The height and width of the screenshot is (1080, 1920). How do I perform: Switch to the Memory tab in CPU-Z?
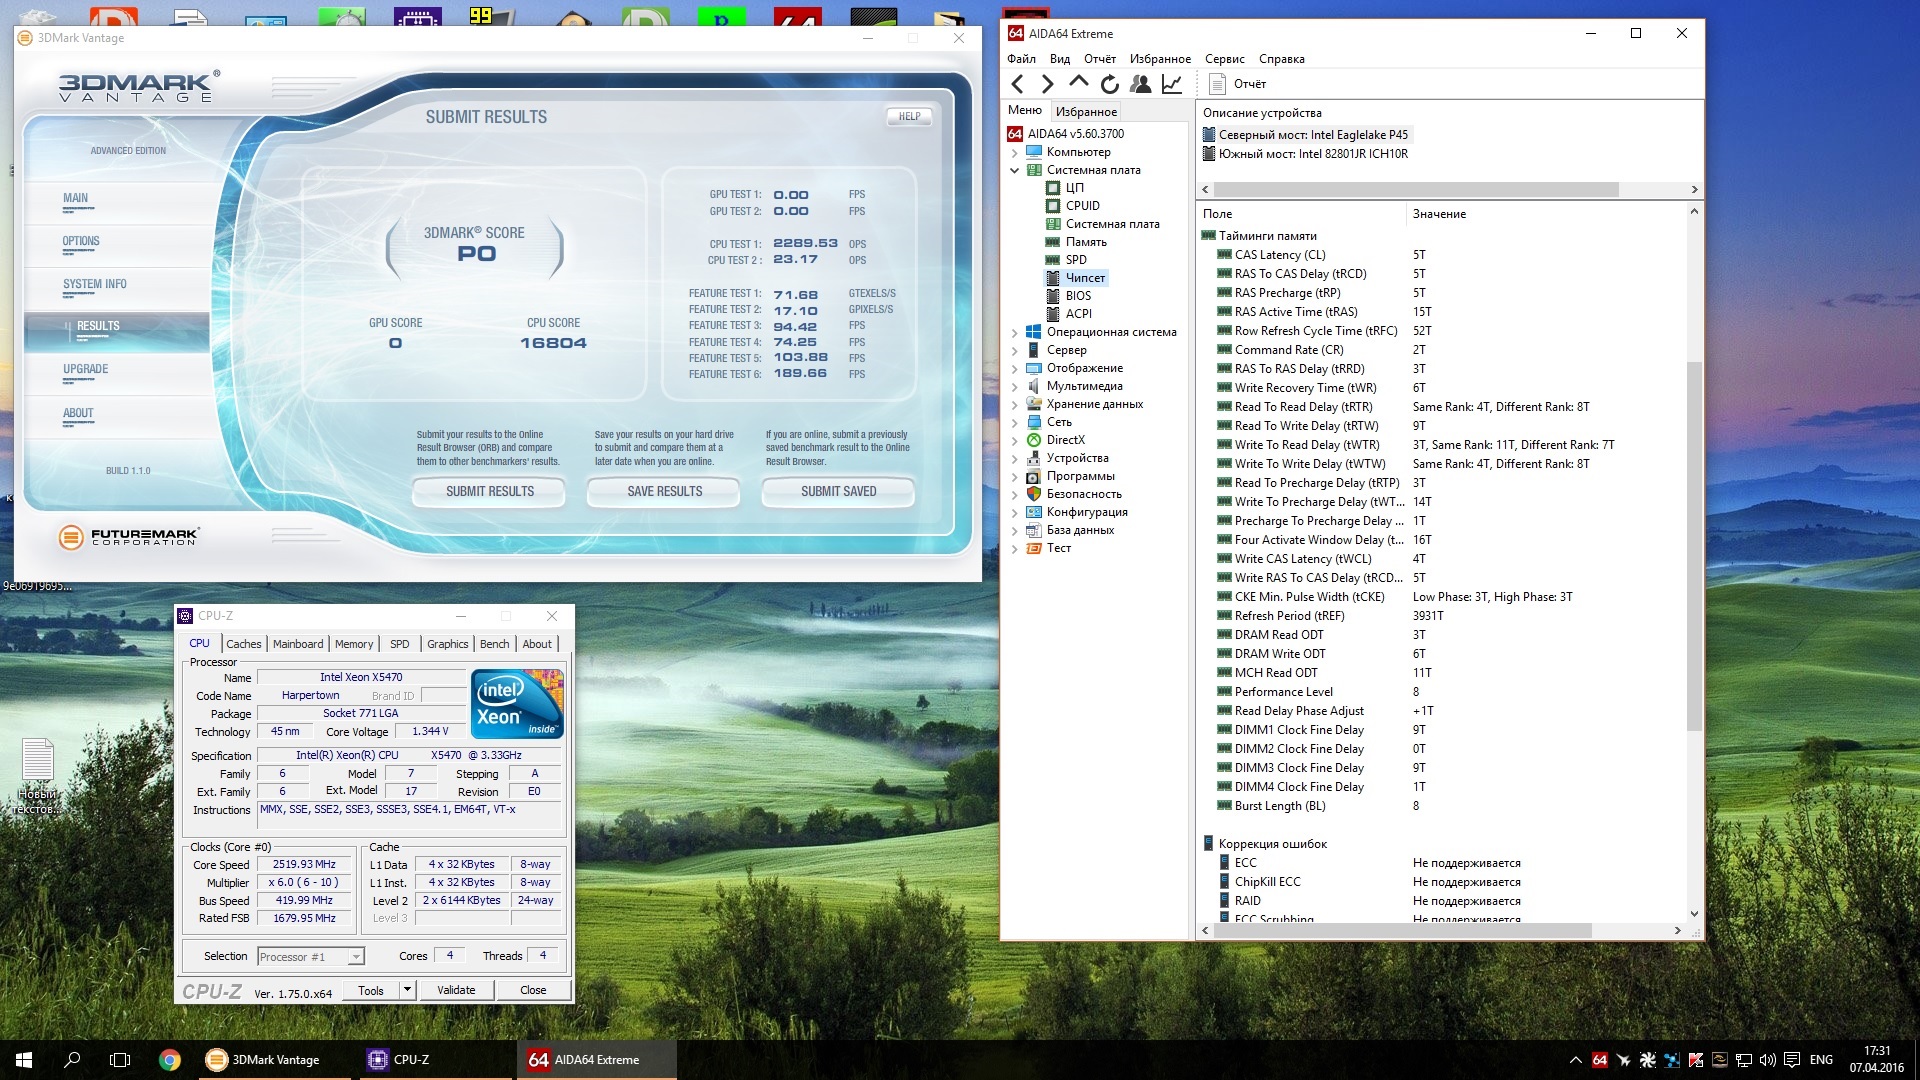coord(354,644)
